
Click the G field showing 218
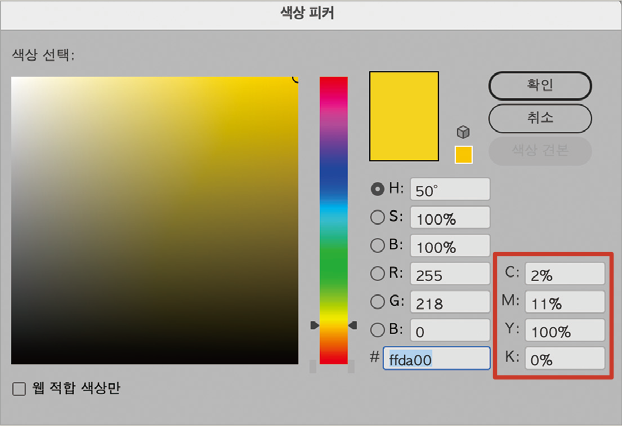450,302
